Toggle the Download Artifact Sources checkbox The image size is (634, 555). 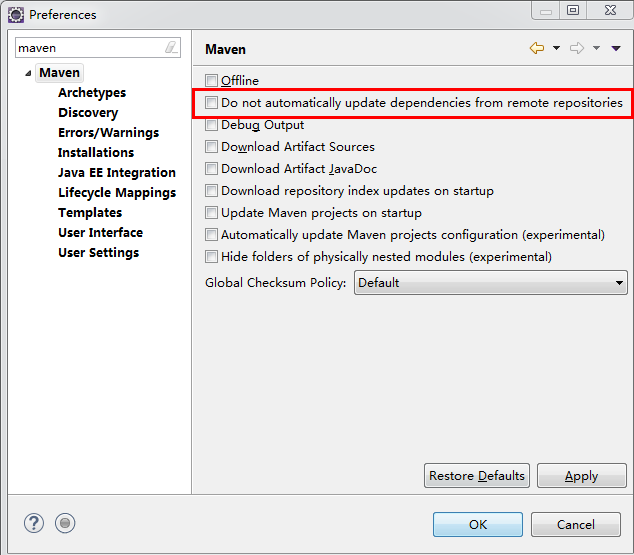(x=211, y=146)
